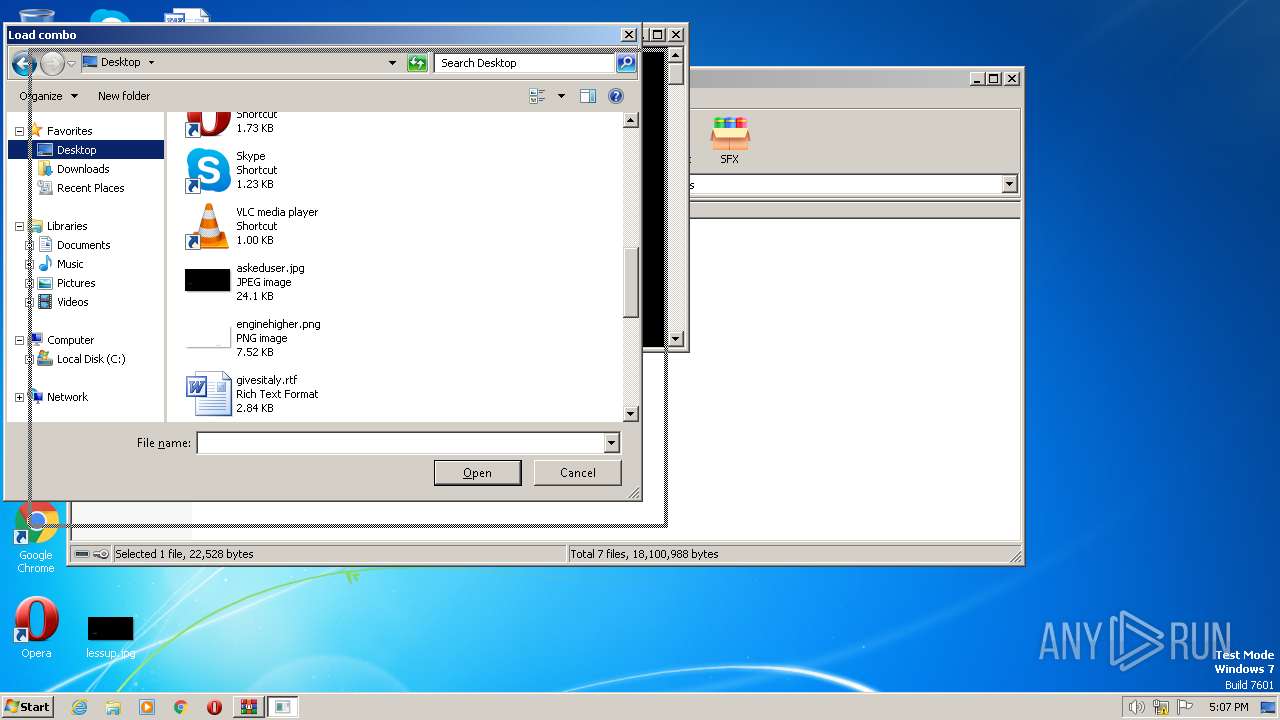Select the VLC media player shortcut icon
The width and height of the screenshot is (1280, 720).
pos(208,226)
